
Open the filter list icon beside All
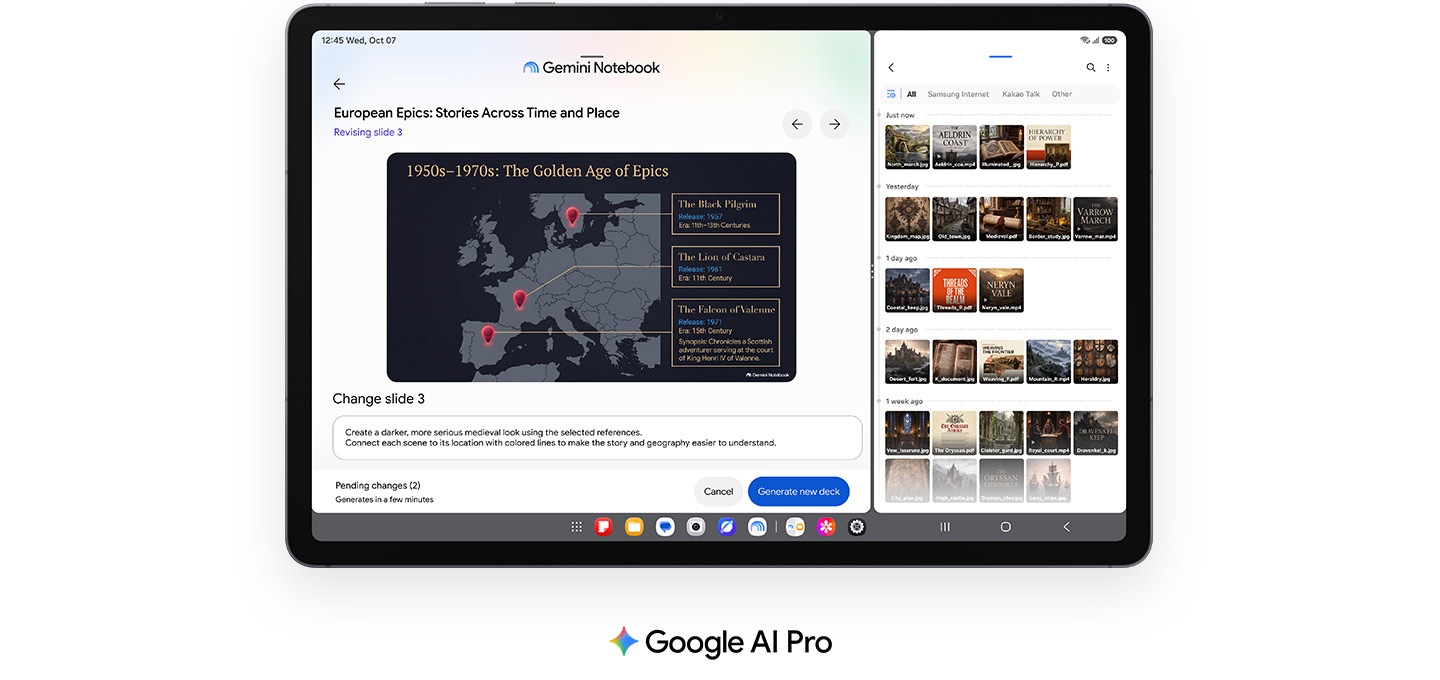pos(891,94)
